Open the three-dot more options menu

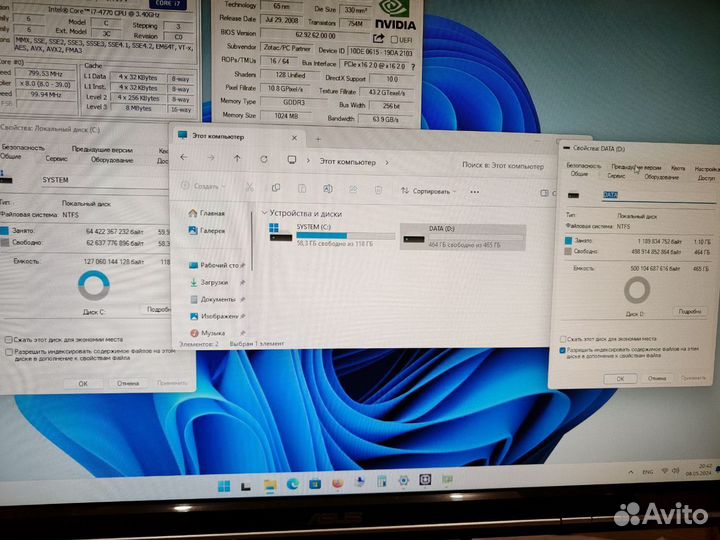click(x=475, y=192)
